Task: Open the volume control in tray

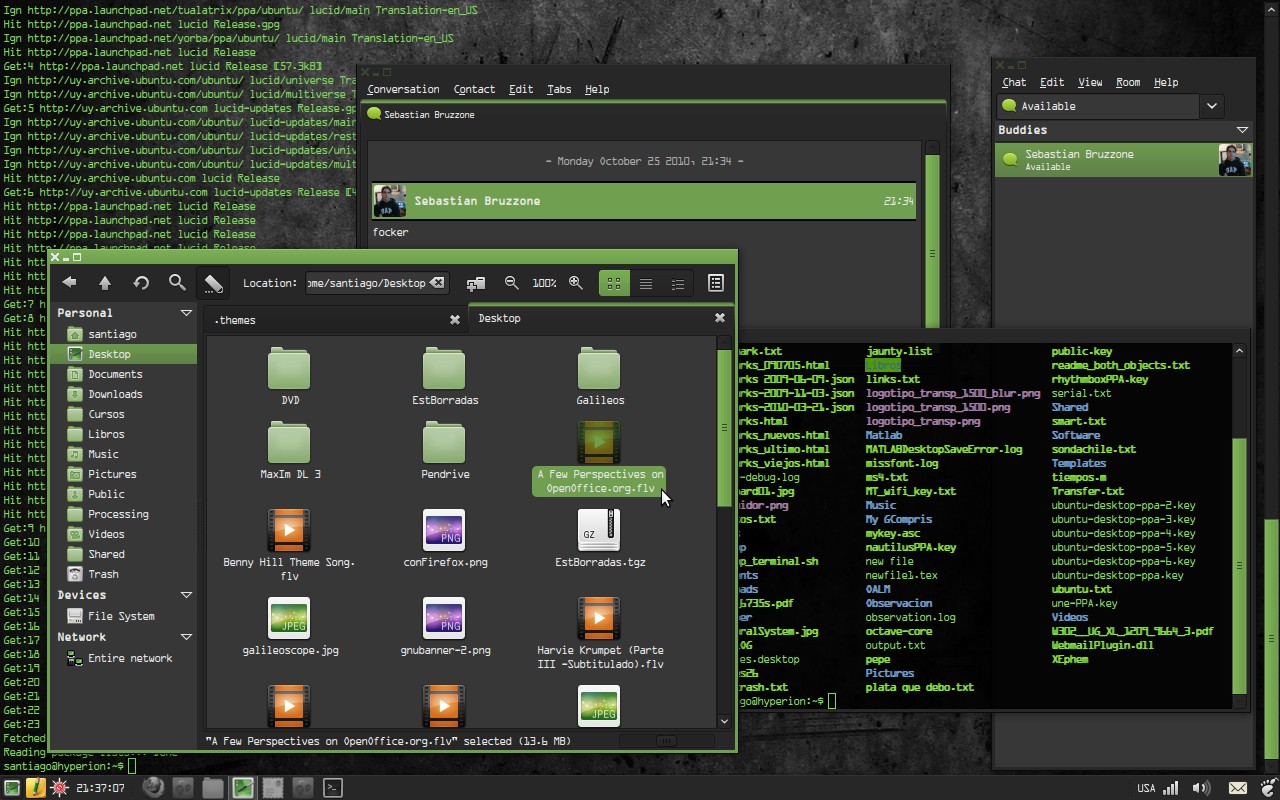Action: (1202, 788)
